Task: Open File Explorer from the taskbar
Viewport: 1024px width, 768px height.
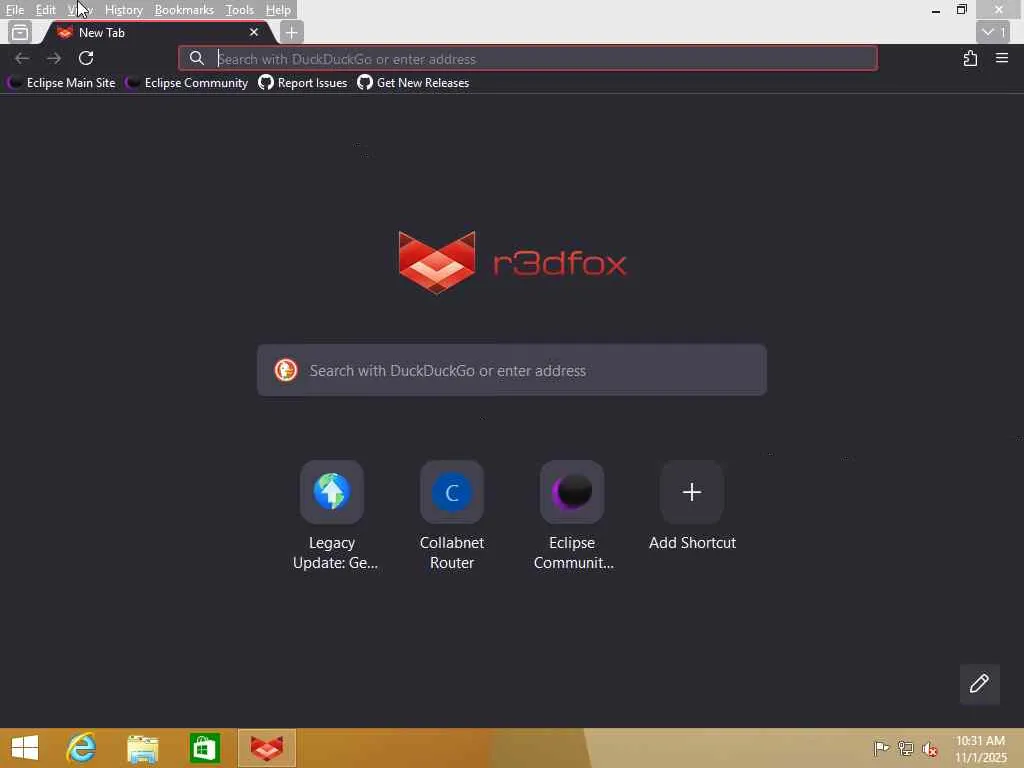Action: pyautogui.click(x=142, y=748)
